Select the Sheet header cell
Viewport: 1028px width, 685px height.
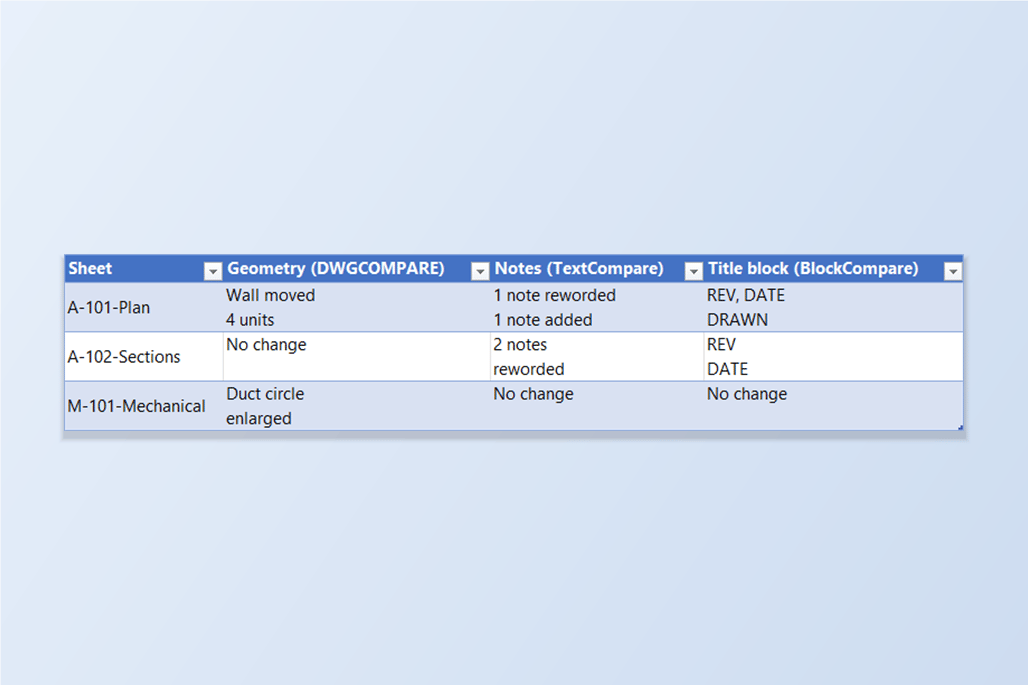[144, 269]
